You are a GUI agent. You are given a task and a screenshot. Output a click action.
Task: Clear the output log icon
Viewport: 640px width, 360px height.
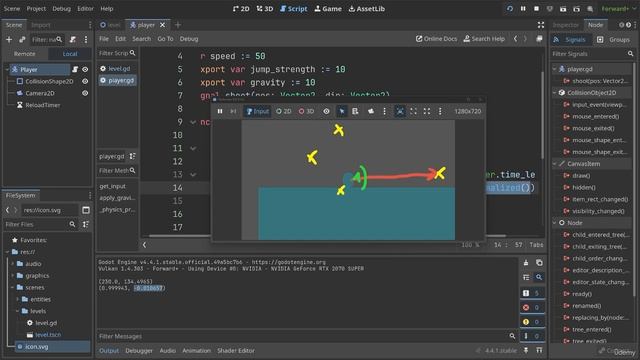point(526,263)
